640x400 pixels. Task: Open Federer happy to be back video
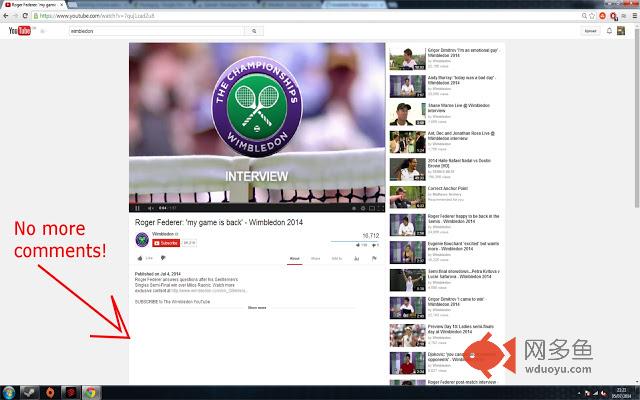pos(445,224)
